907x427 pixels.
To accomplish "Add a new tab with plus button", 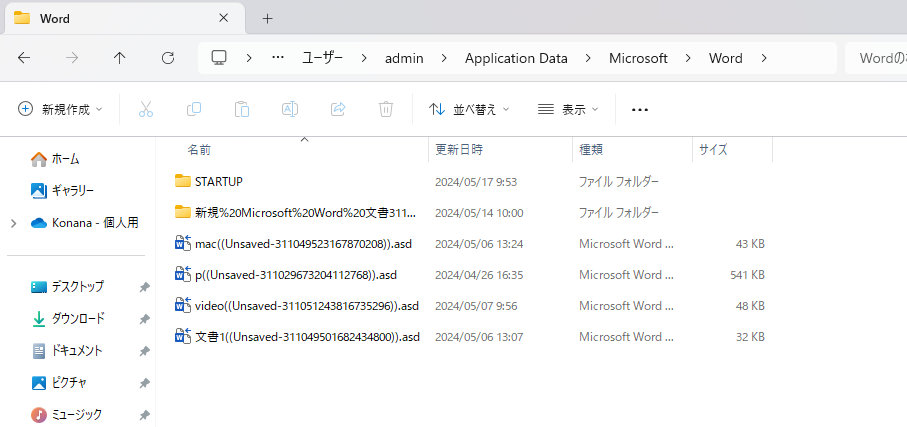I will click(267, 19).
